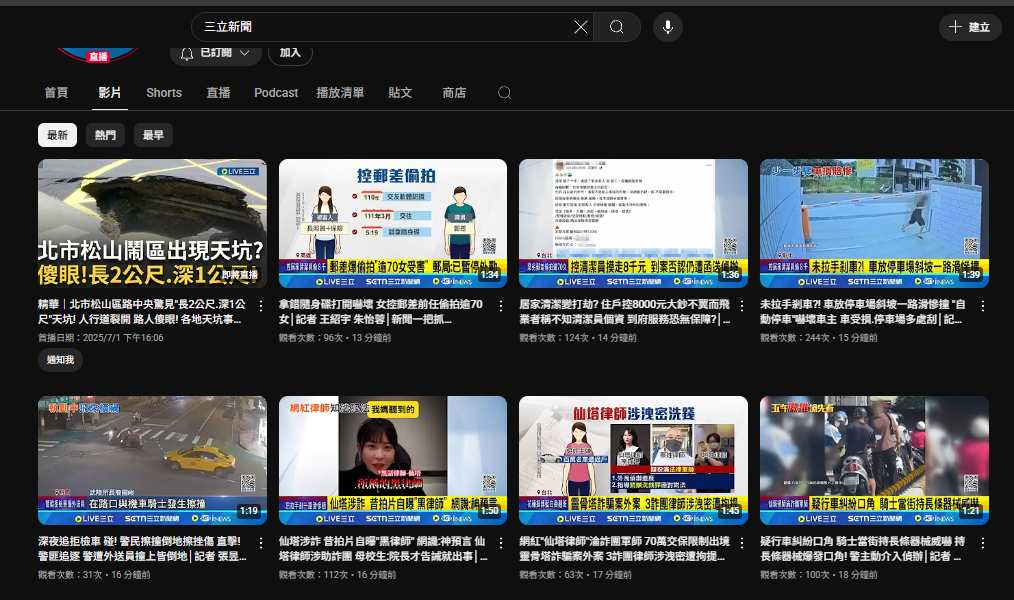Open the taxi and scooter collision thumbnail
1014x600 pixels.
point(152,460)
